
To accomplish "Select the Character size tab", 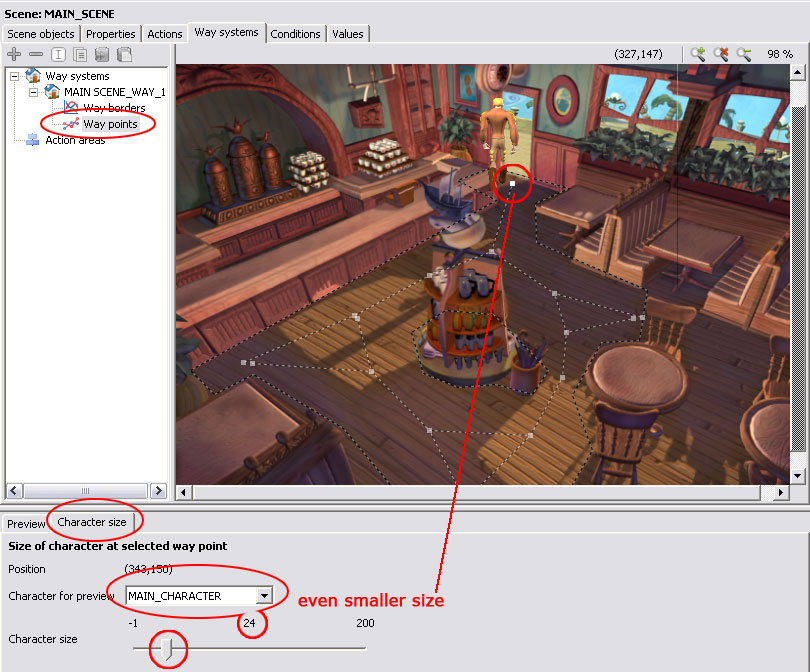I will coord(92,522).
